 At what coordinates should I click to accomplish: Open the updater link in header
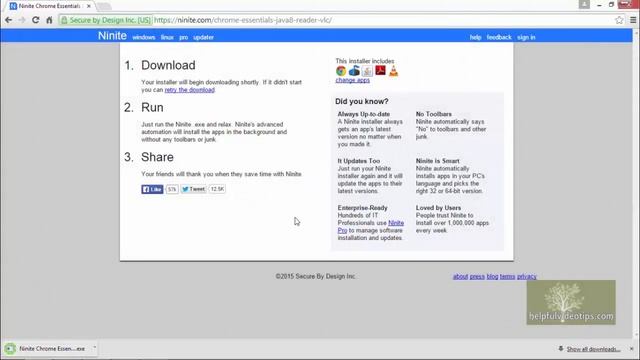[x=203, y=37]
